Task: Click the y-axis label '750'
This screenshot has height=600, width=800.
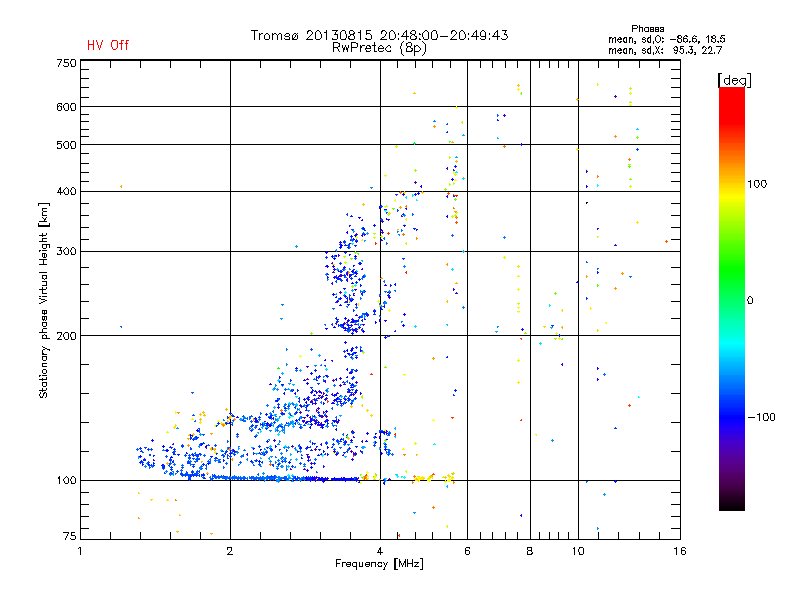Action: click(x=66, y=63)
